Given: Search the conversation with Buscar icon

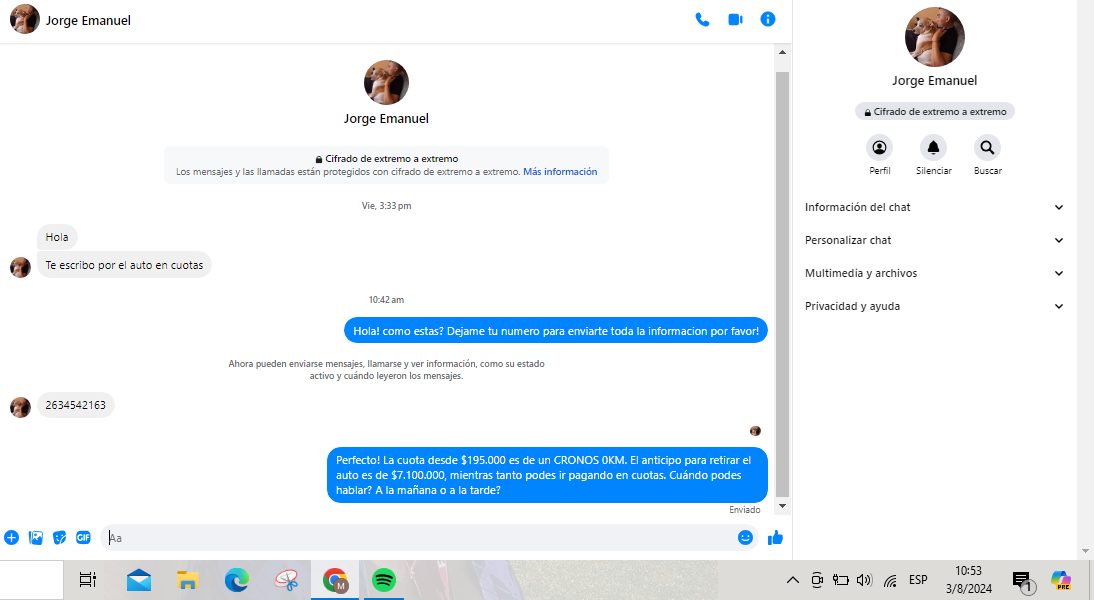Looking at the screenshot, I should [x=987, y=147].
